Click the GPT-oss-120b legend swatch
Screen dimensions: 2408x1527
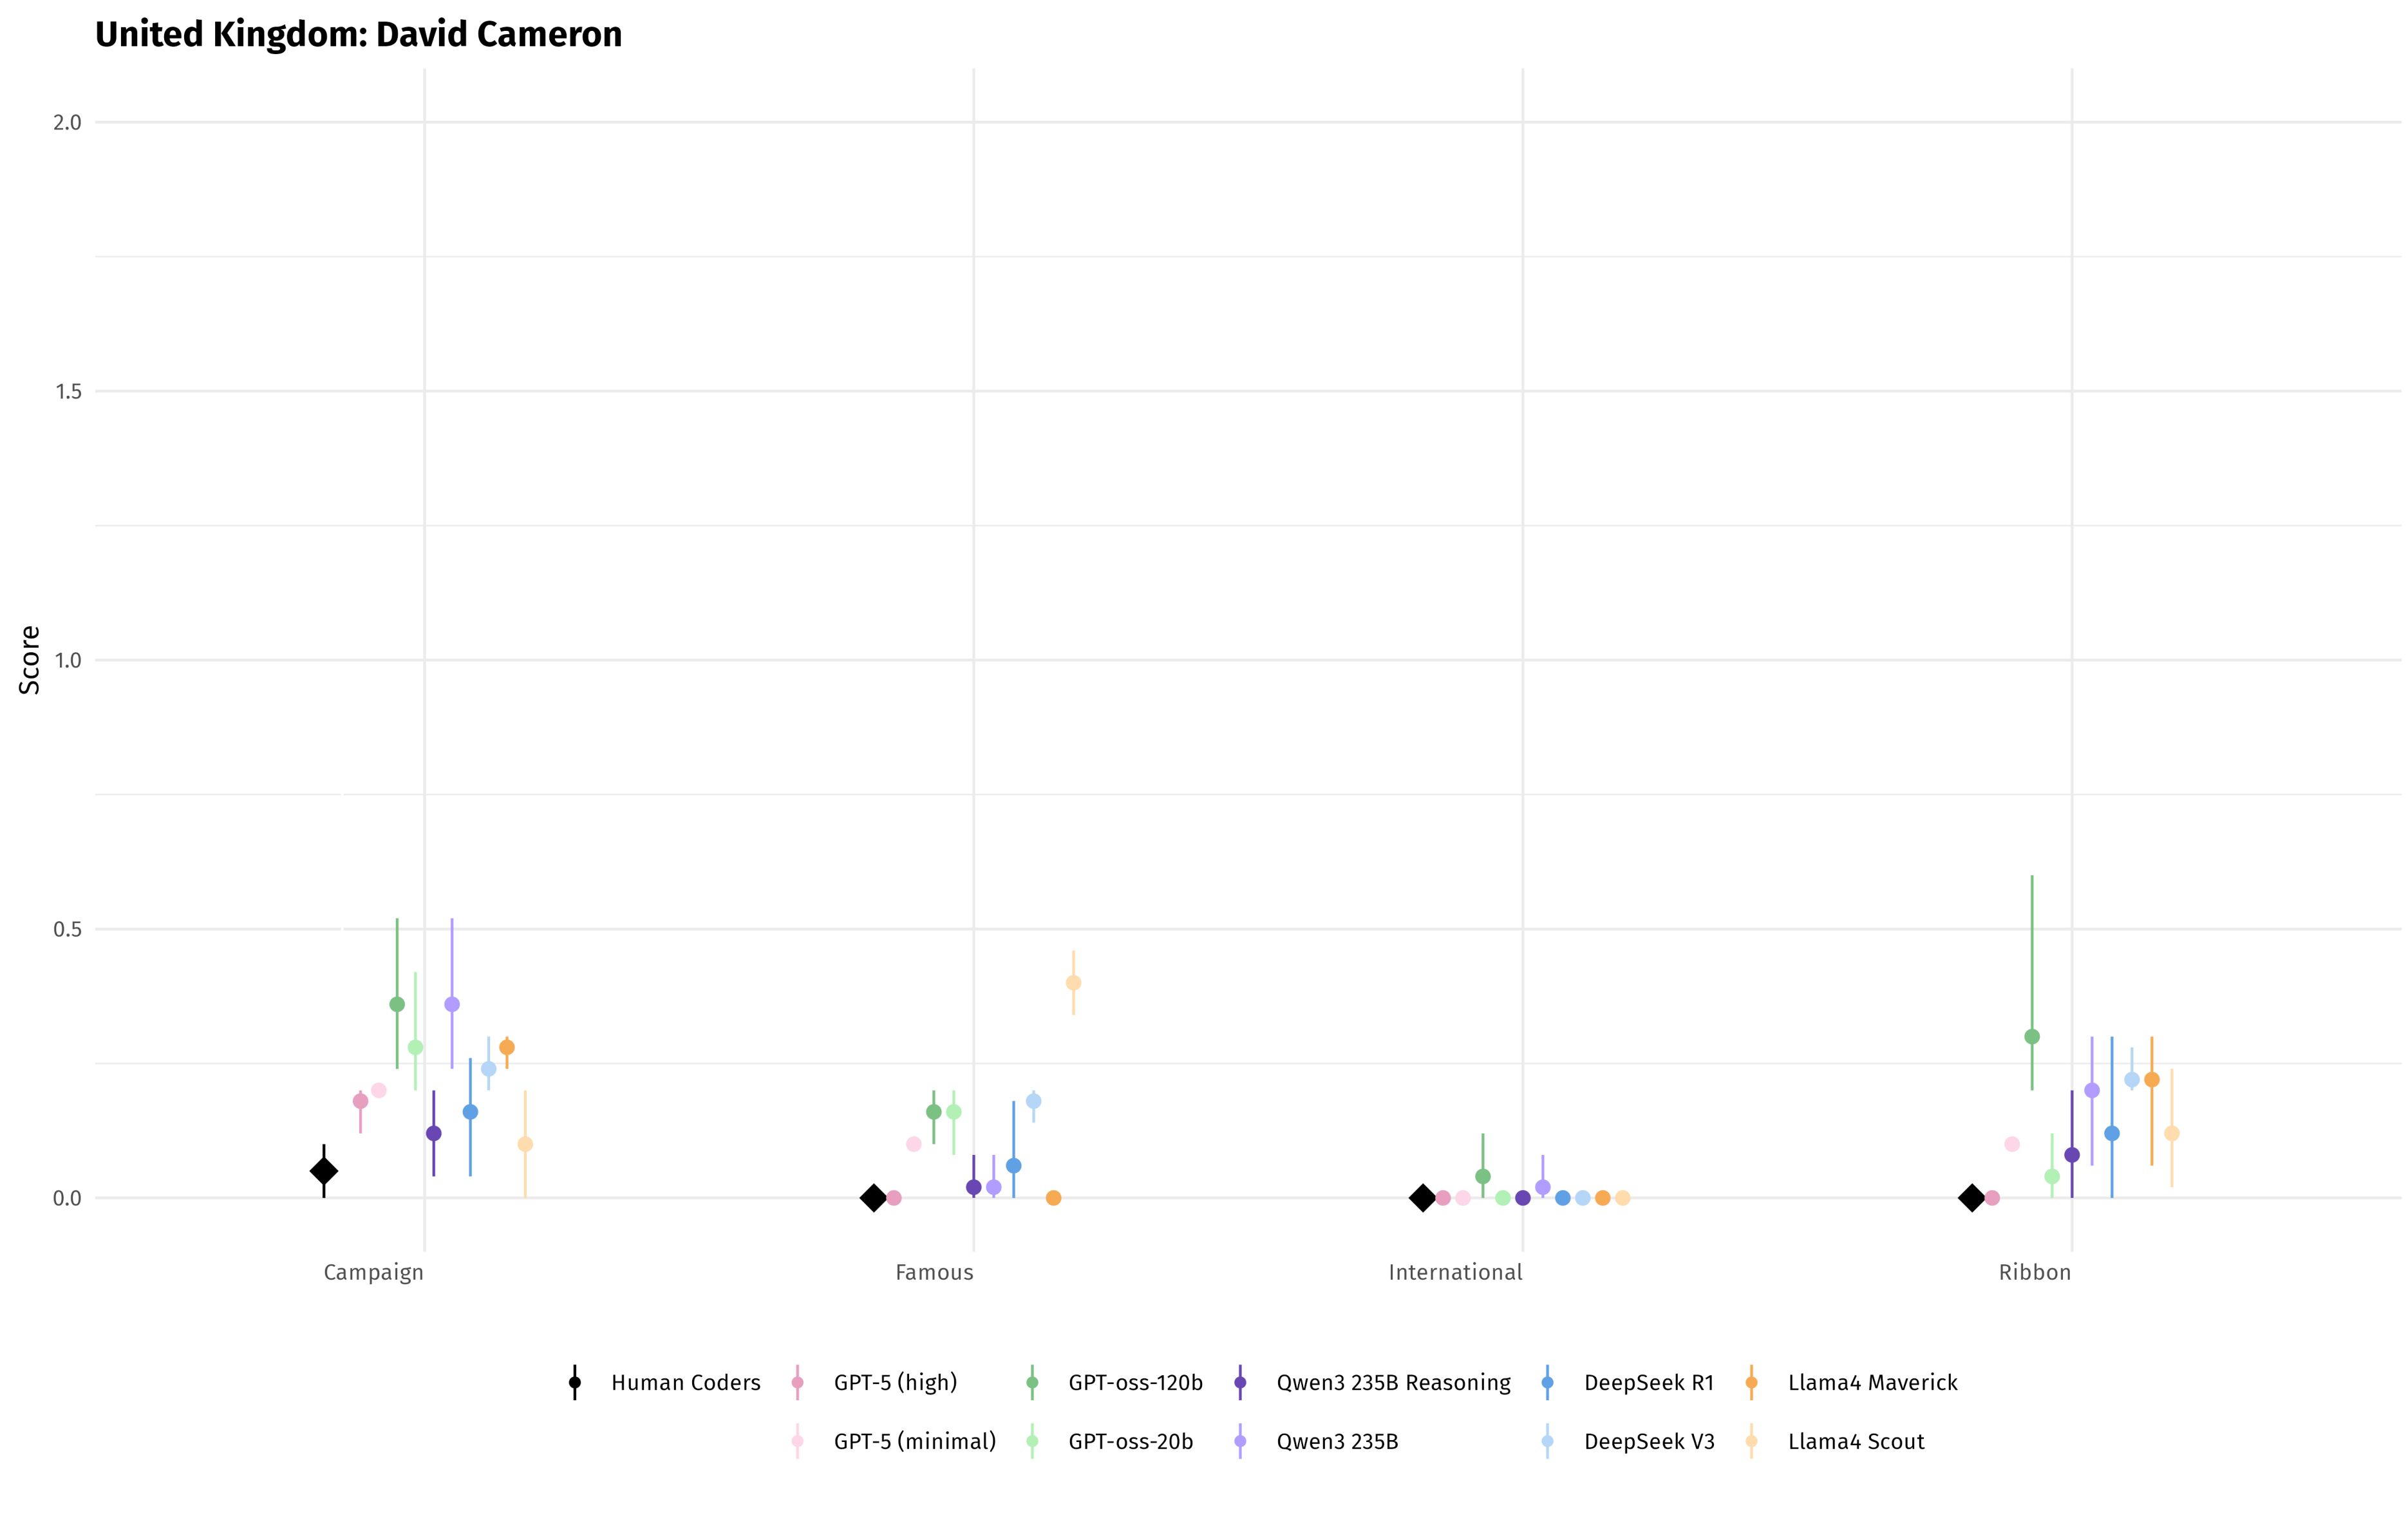point(1032,1383)
